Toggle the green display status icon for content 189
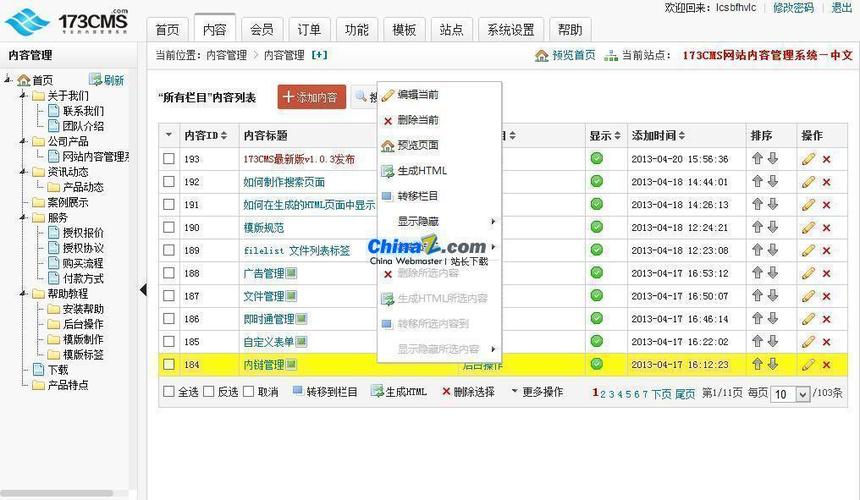 click(597, 250)
